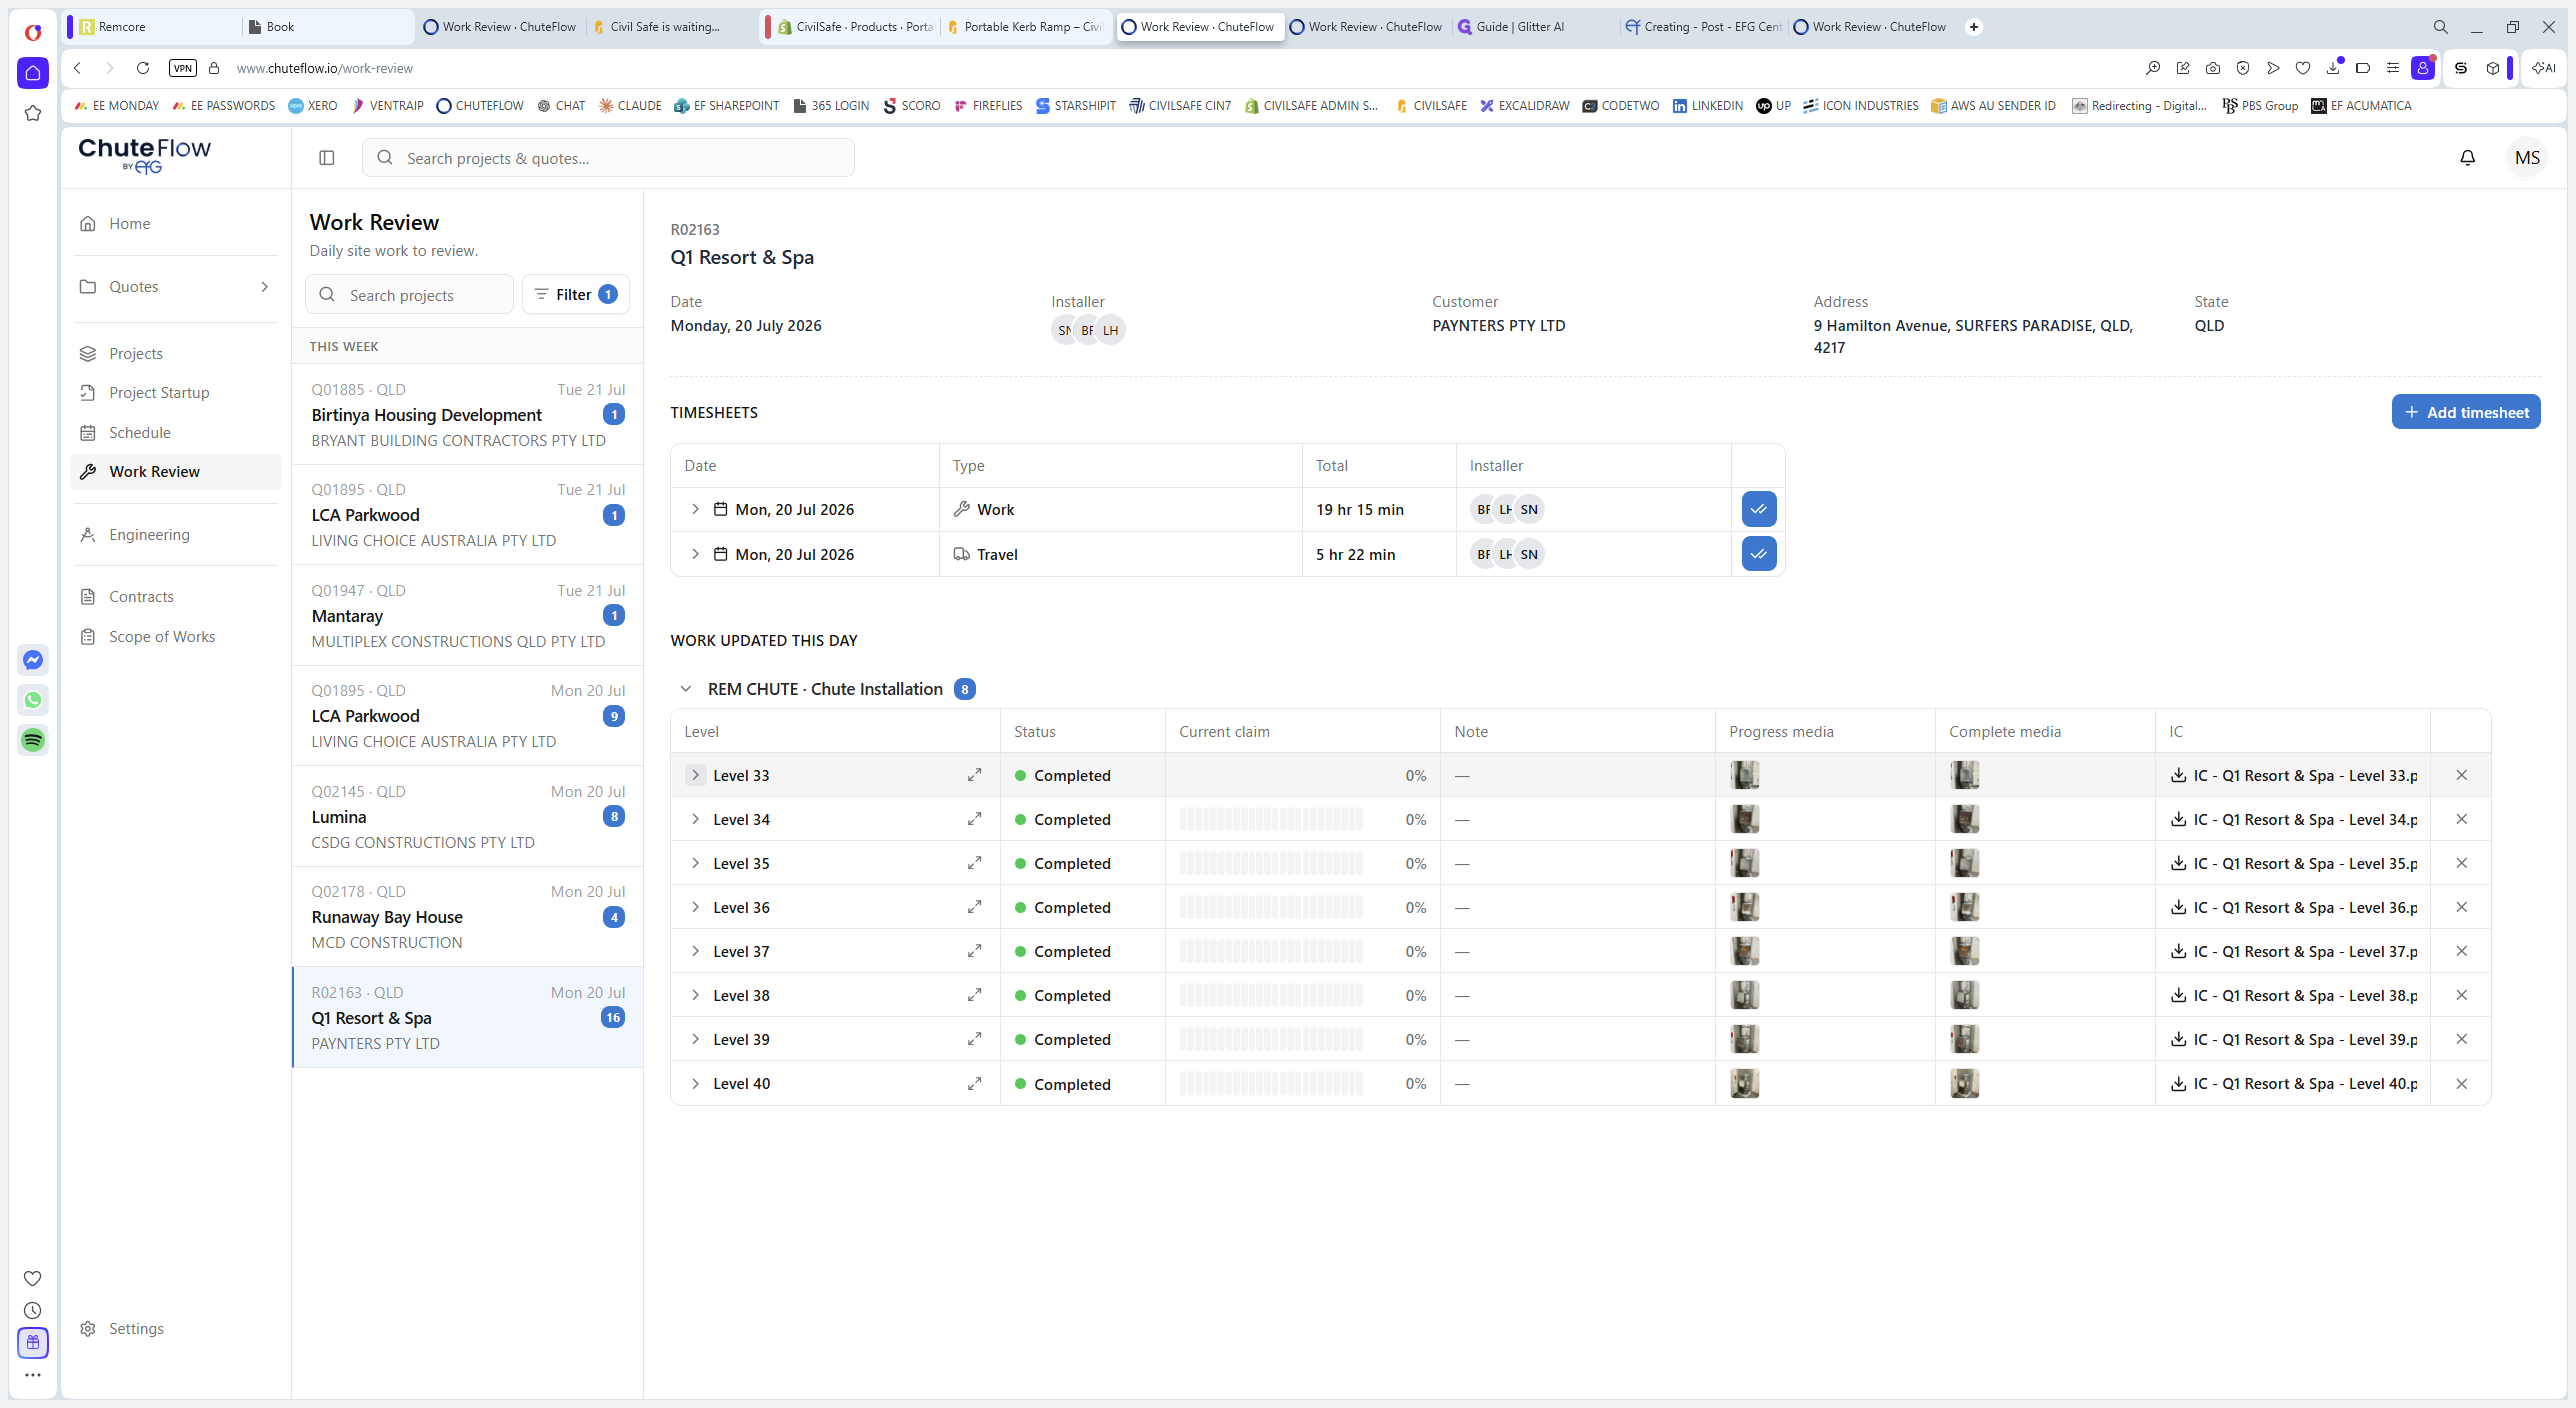Image resolution: width=2576 pixels, height=1408 pixels.
Task: Select Runaway Bay House project card
Action: 467,917
